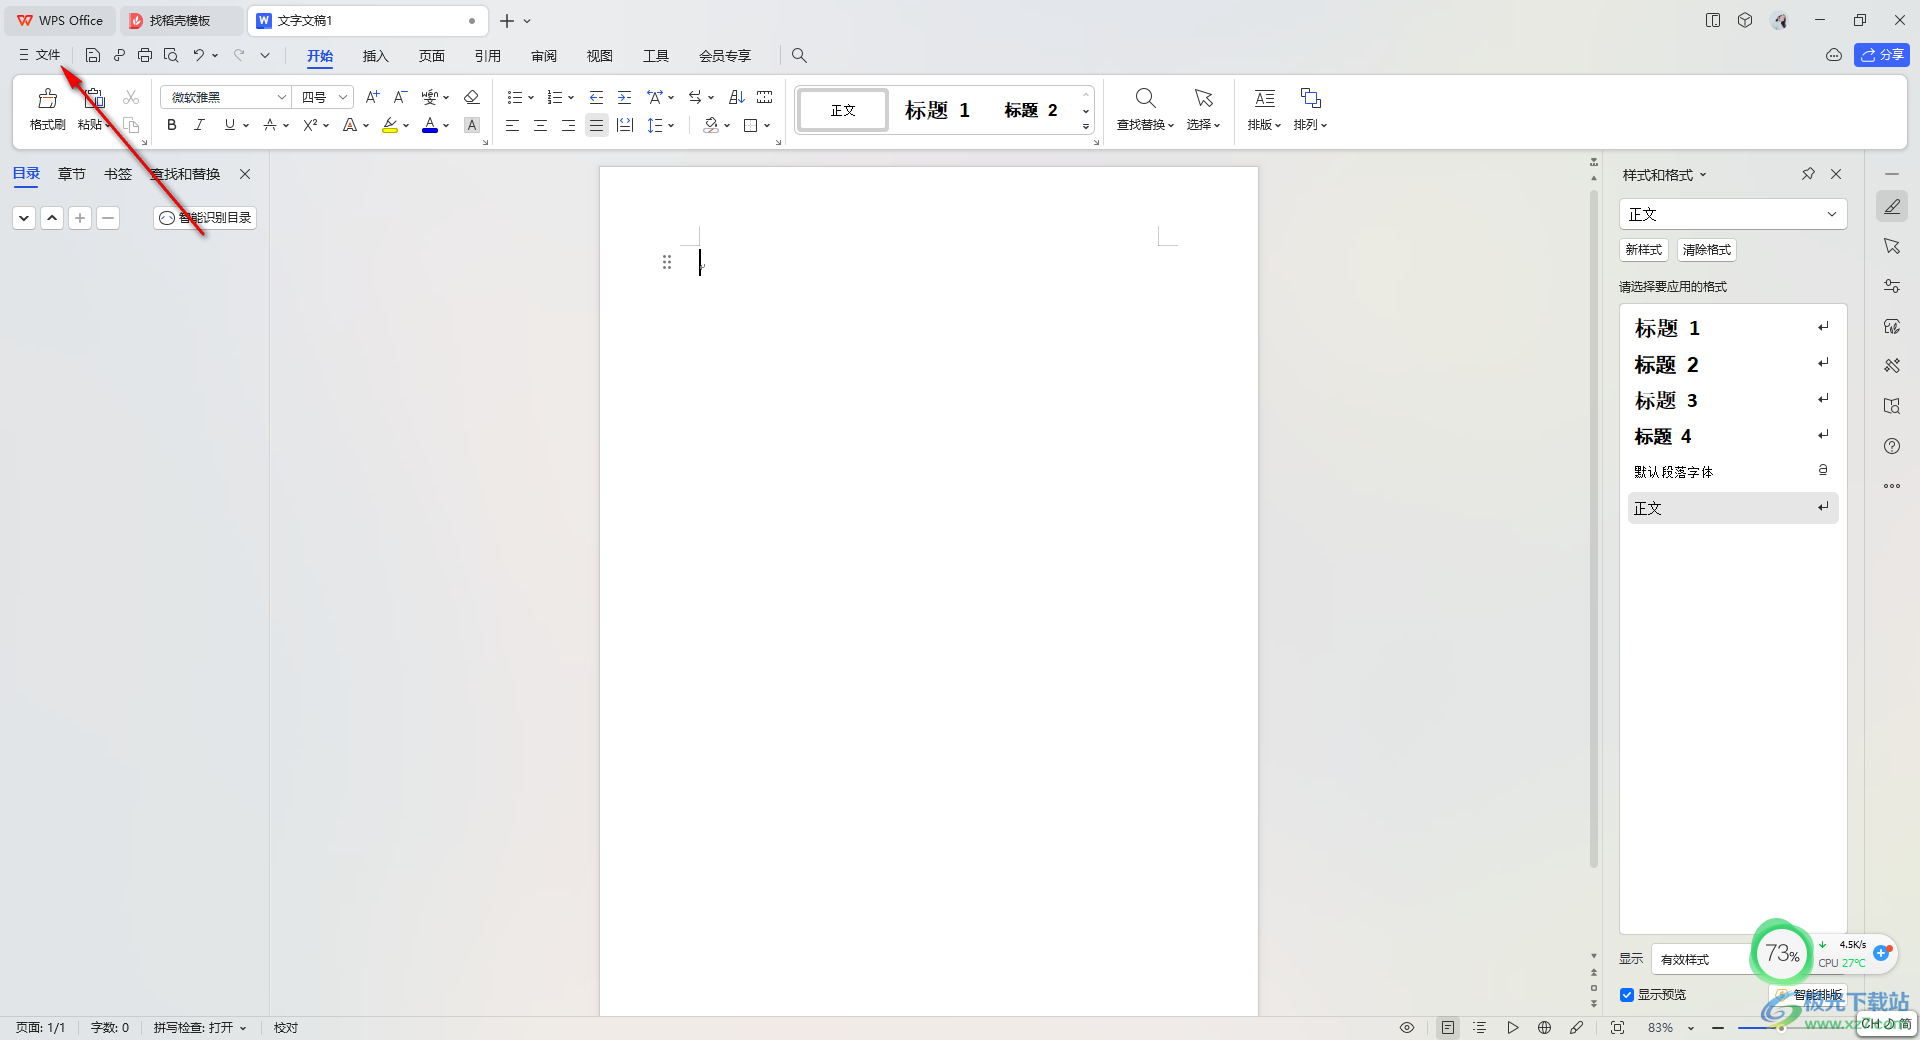Select the 标题 2 style in ribbon gallery

(x=1031, y=110)
